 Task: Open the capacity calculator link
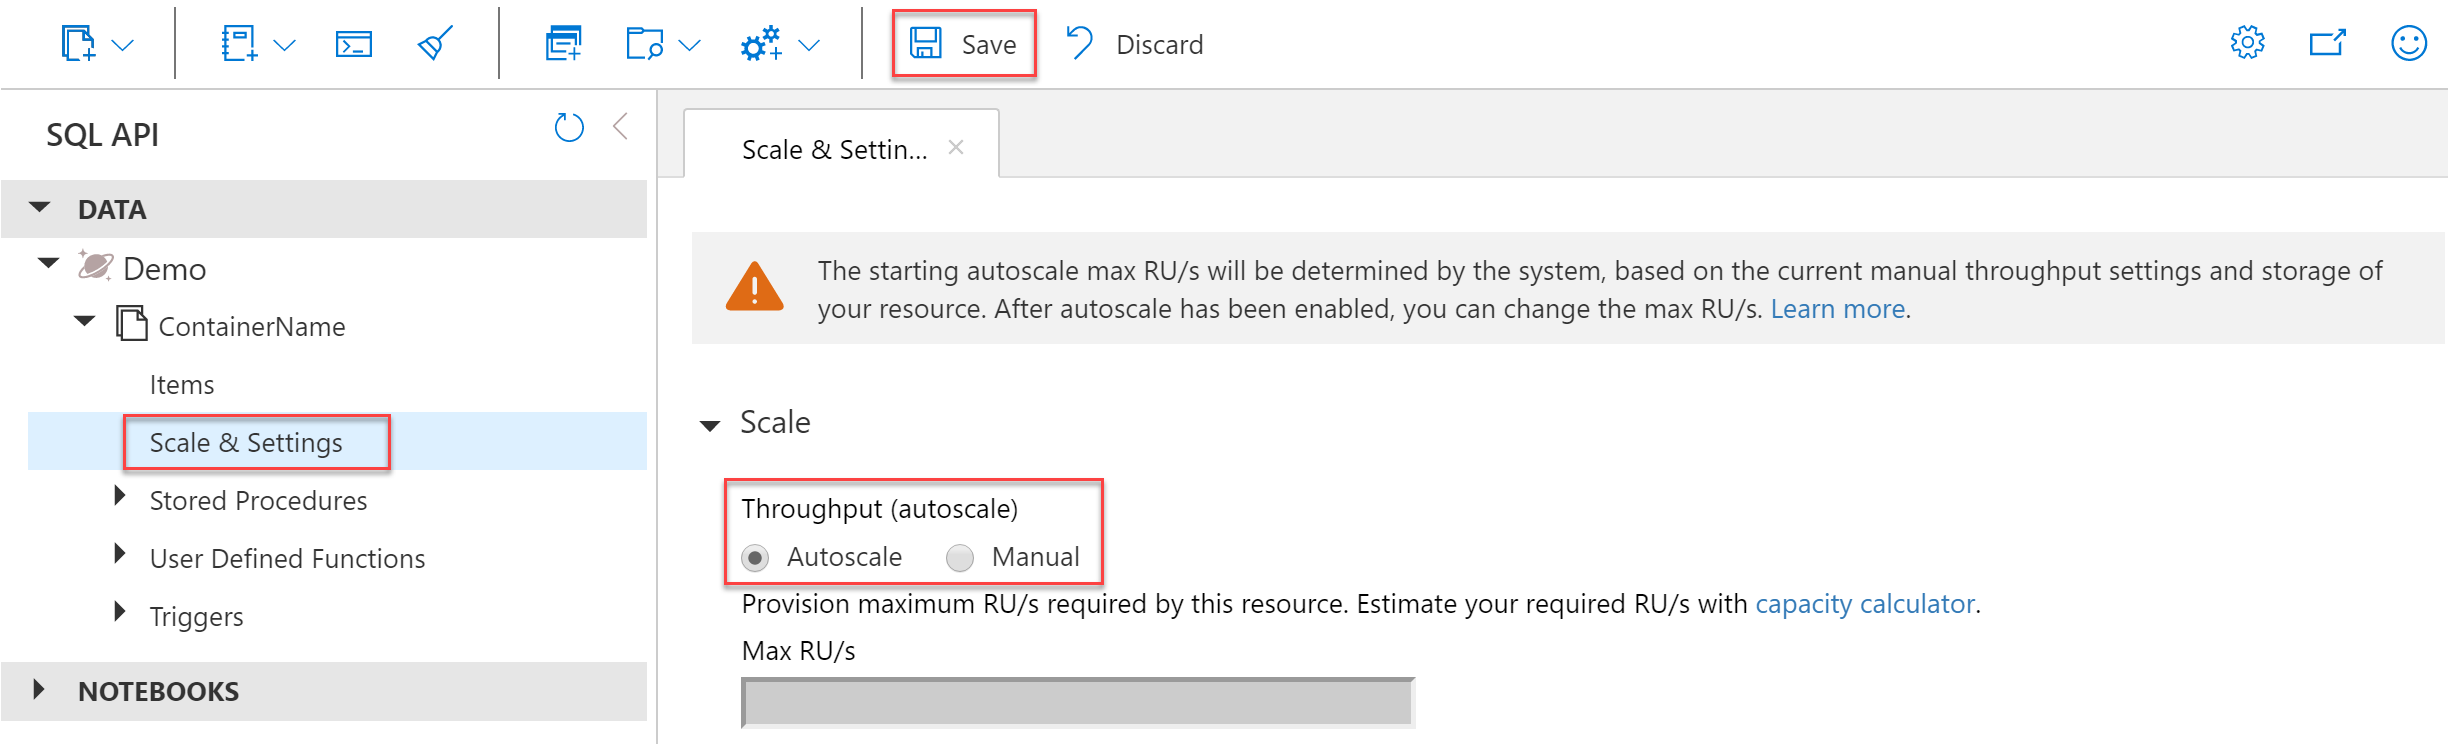tap(1865, 604)
